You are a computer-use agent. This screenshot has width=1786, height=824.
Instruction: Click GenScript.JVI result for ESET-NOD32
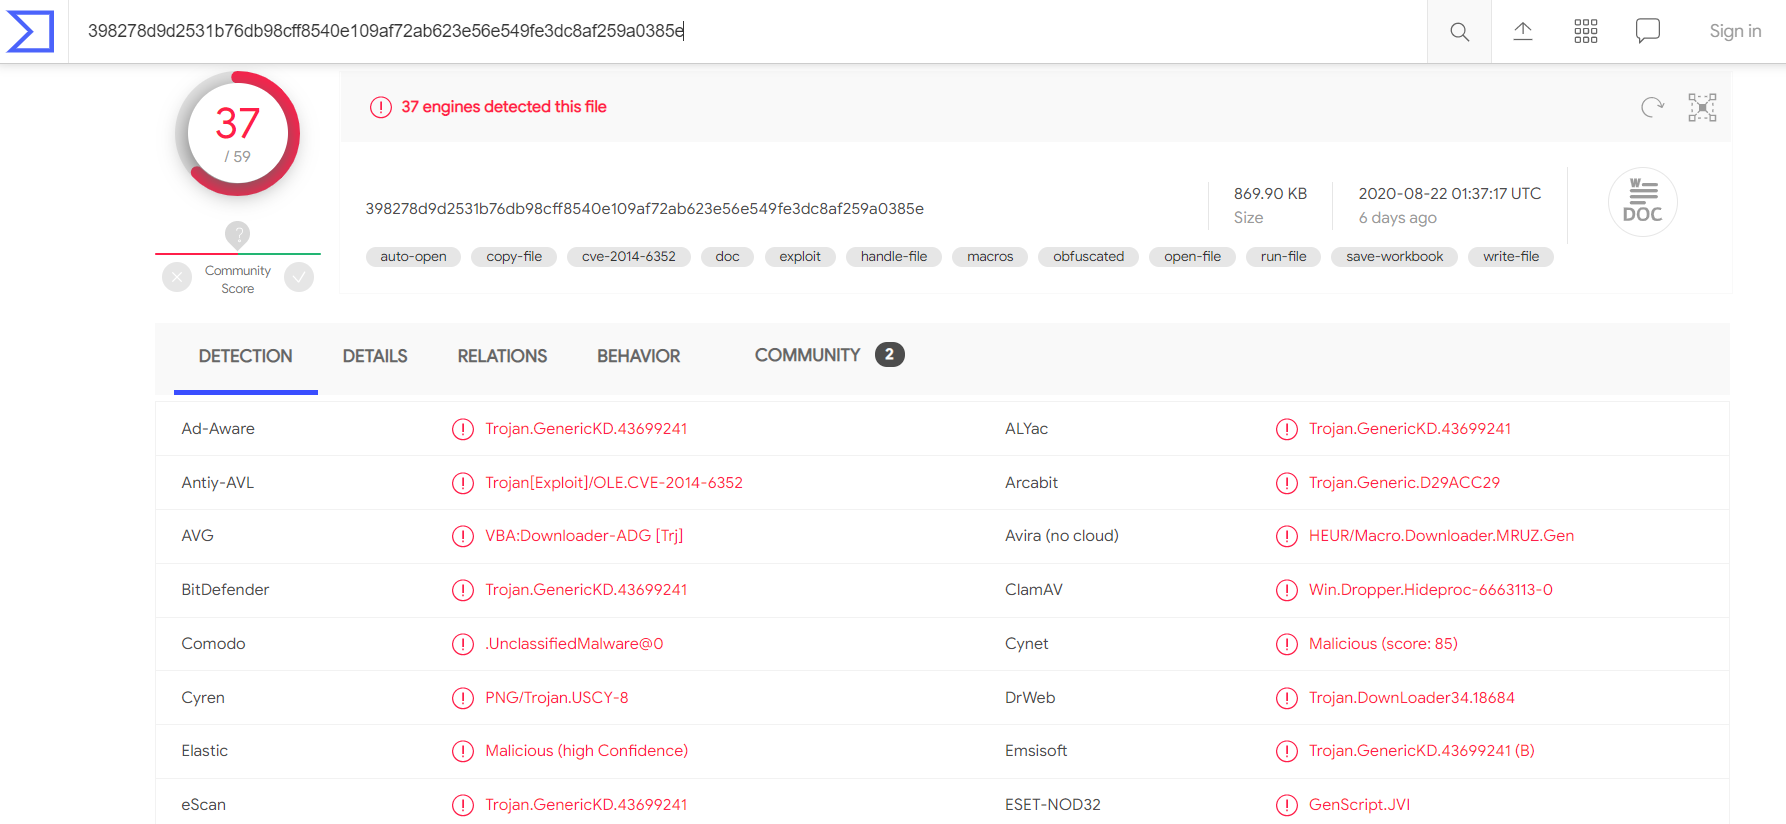point(1360,805)
